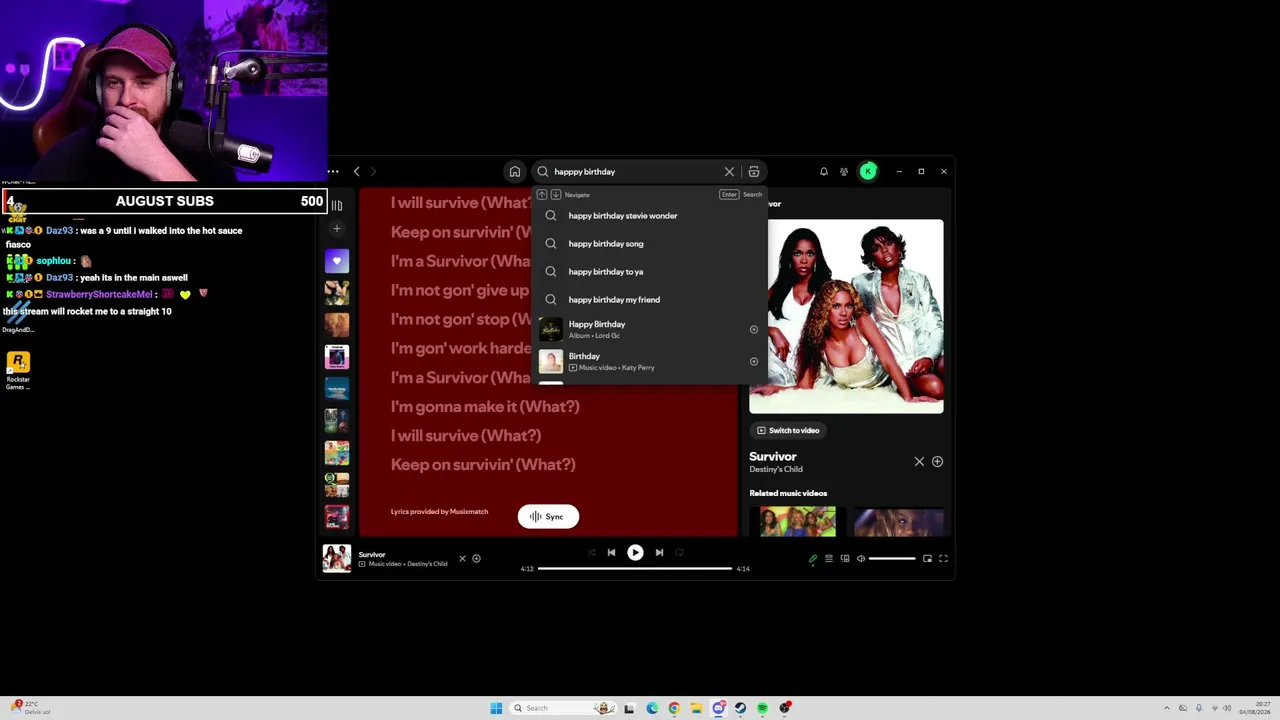Open first related music video thumbnail
Viewport: 1280px width, 720px height.
point(798,522)
